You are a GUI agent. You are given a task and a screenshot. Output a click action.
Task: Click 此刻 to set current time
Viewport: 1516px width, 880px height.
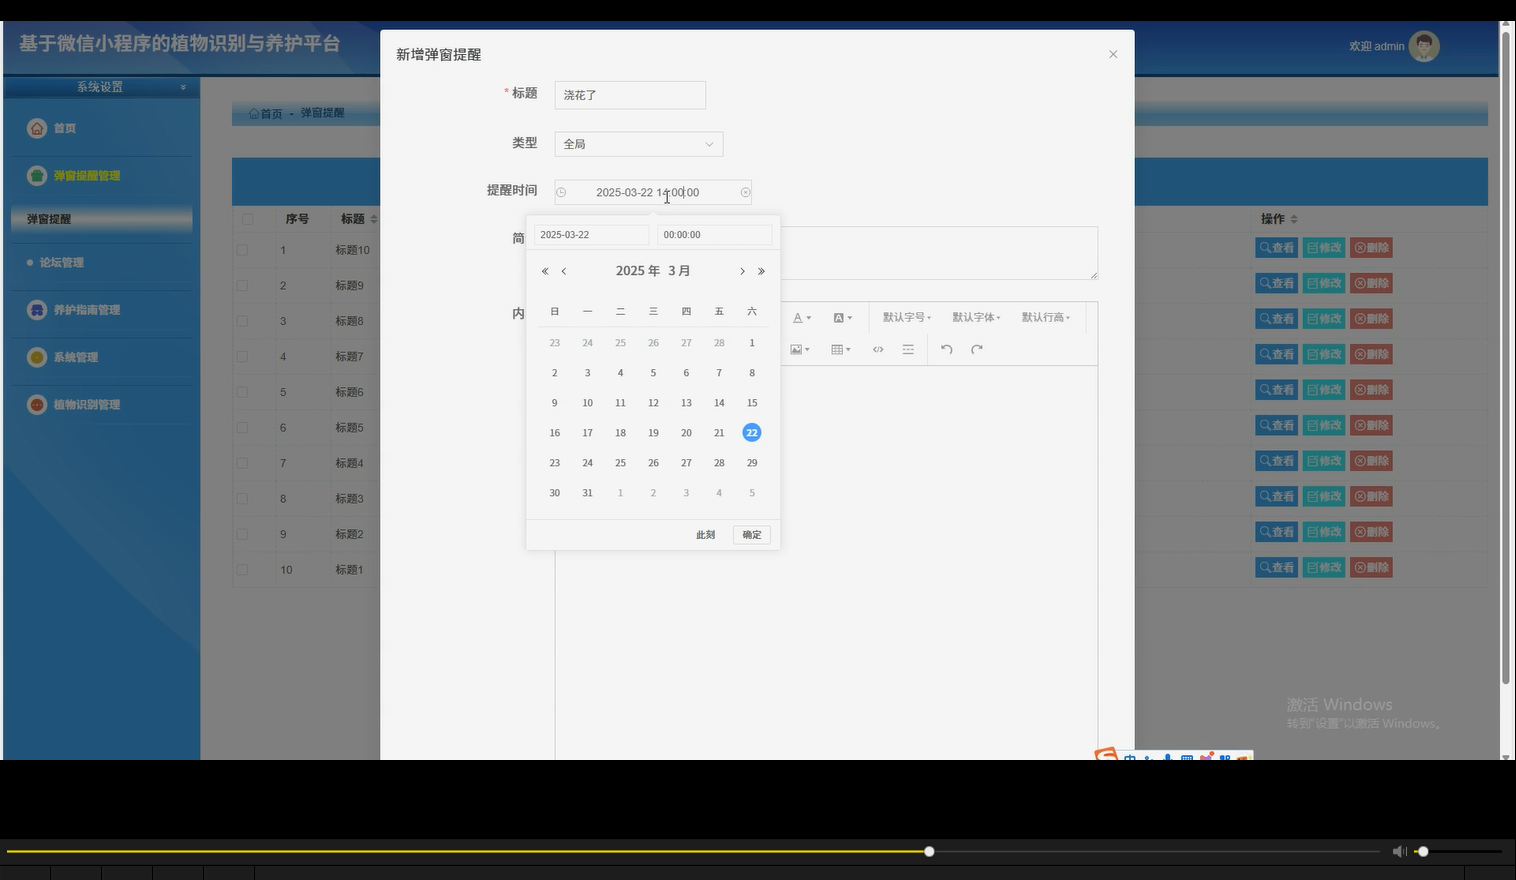[x=705, y=534]
